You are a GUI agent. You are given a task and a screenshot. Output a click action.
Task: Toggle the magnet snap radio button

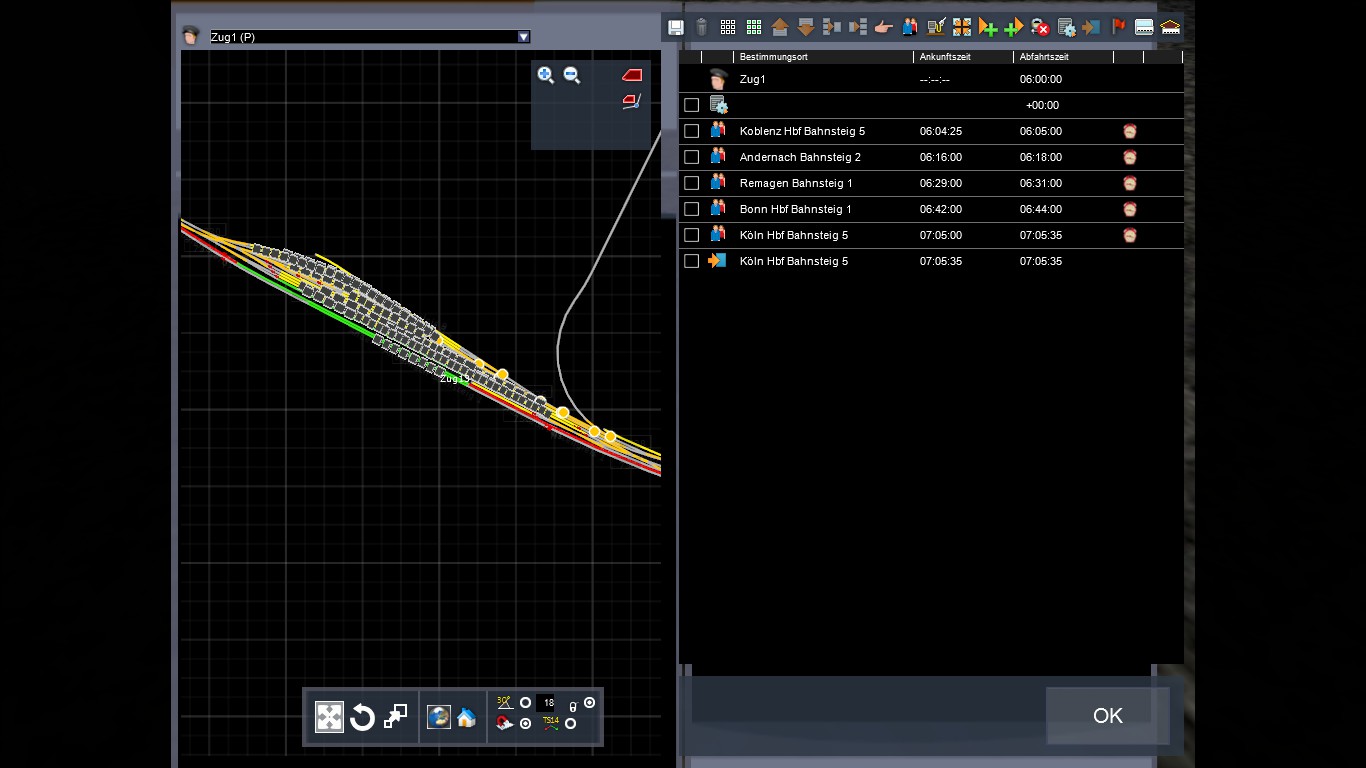(x=525, y=724)
